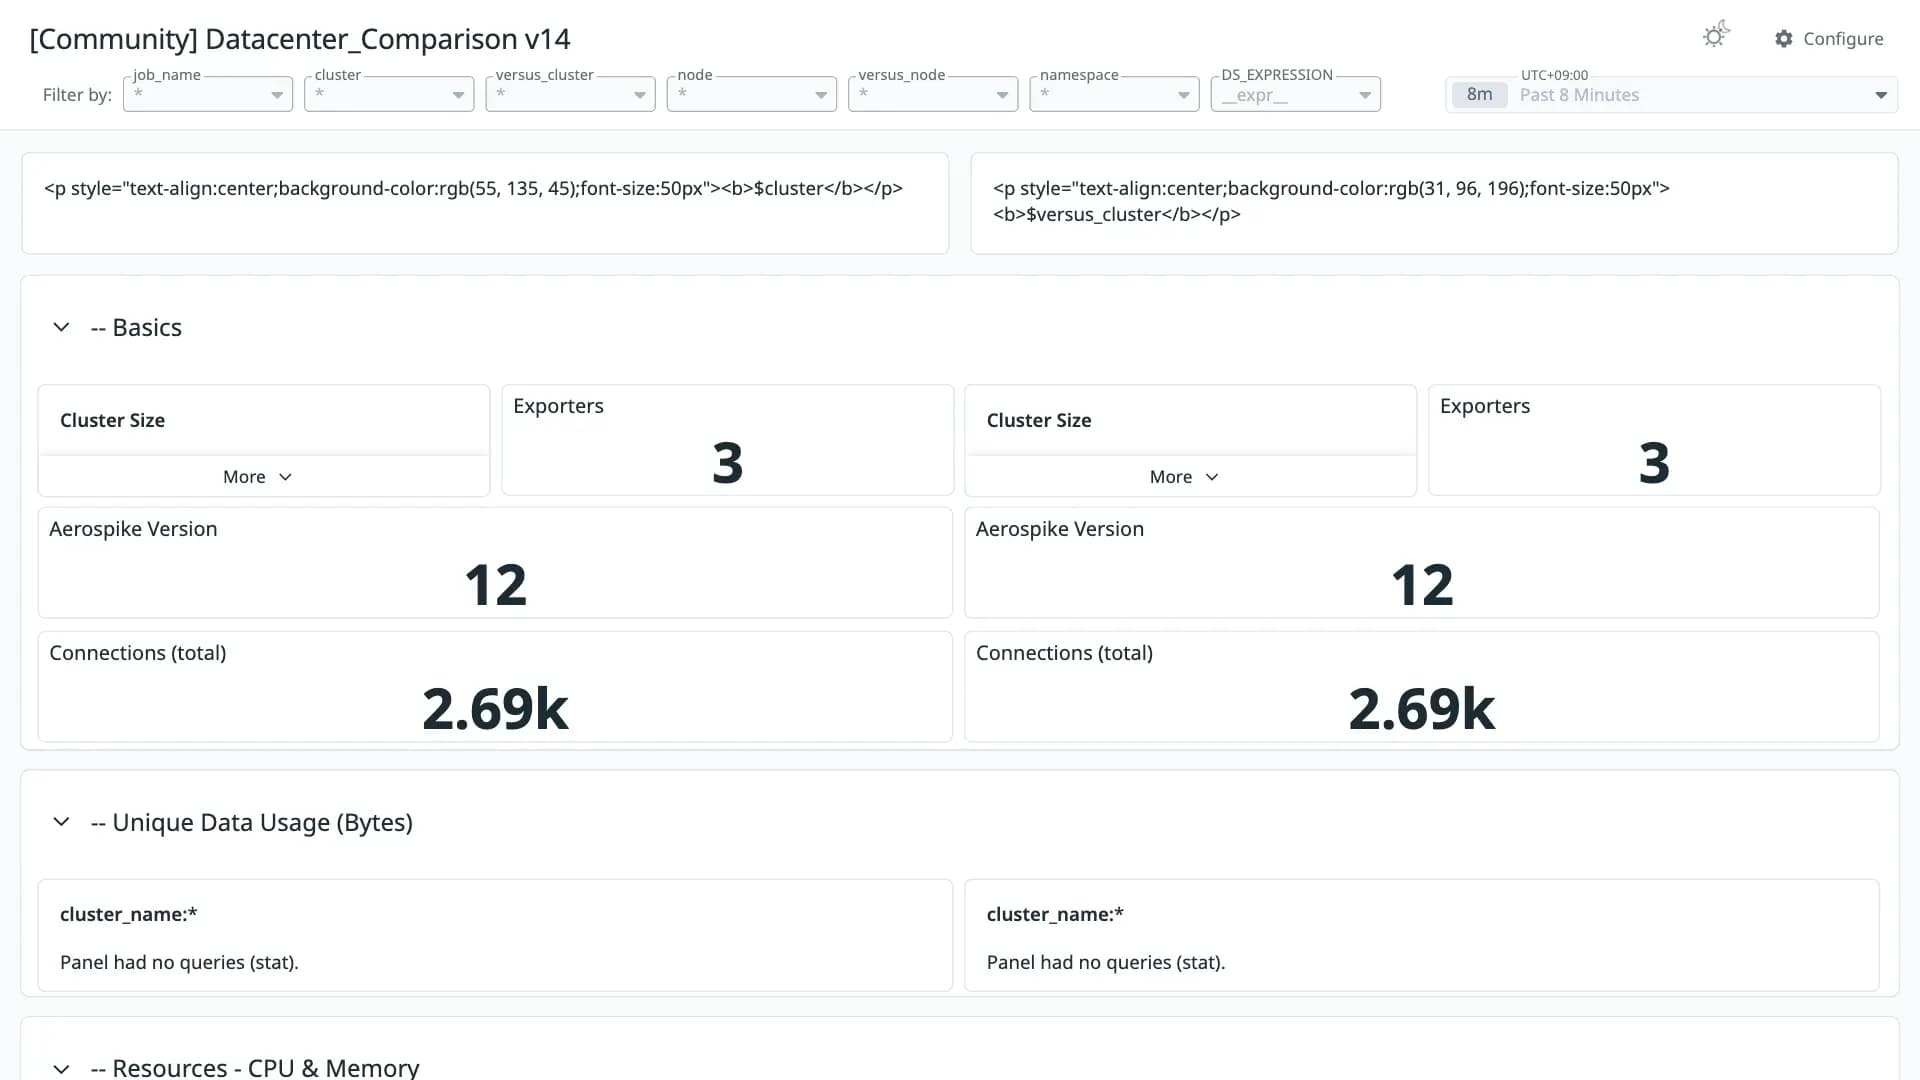Viewport: 1920px width, 1080px height.
Task: Click the -- Basics section heading
Action: pyautogui.click(x=136, y=327)
